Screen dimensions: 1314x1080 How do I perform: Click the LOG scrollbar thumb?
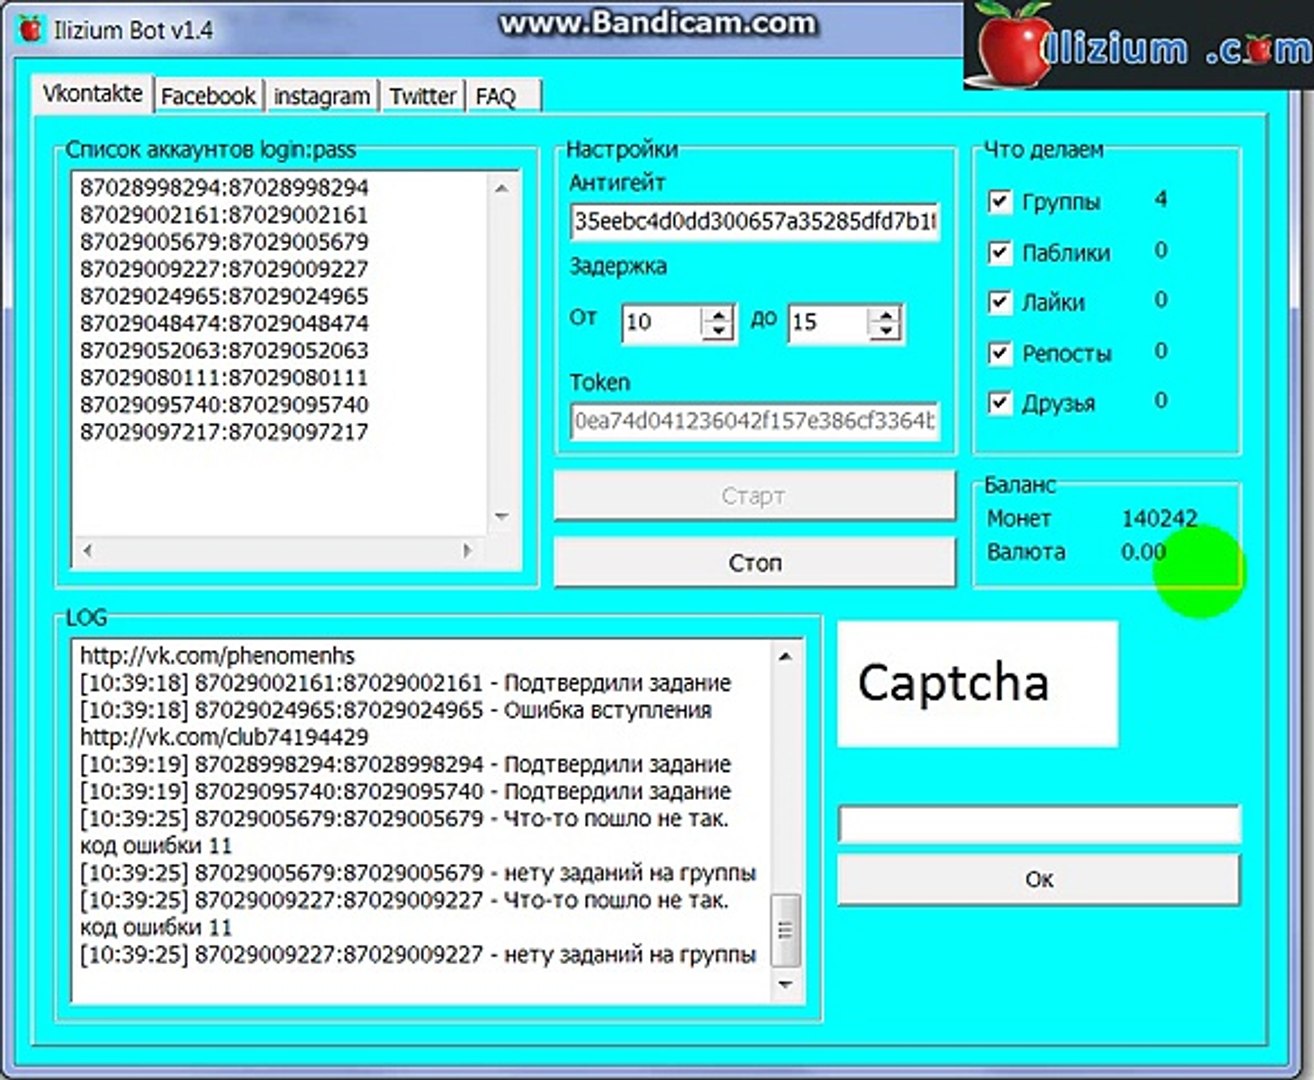click(x=785, y=930)
